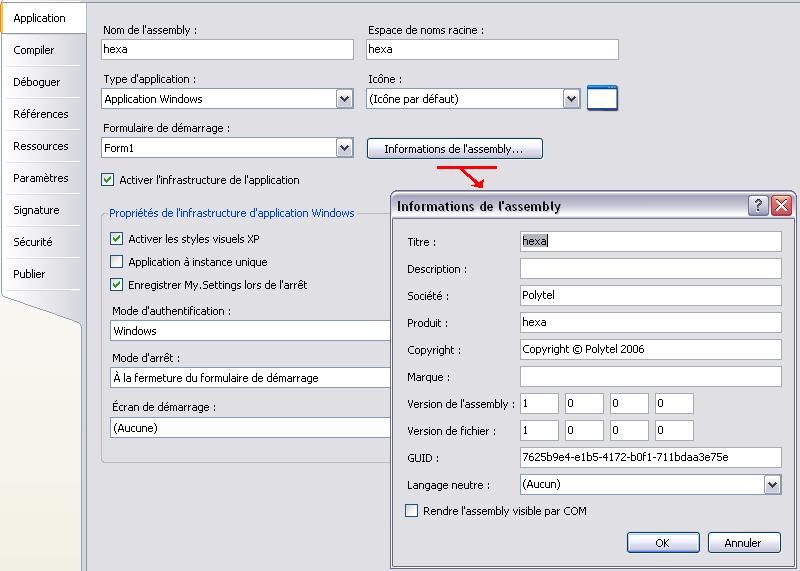Enable Application à instance unique
Viewport: 800px width, 571px height.
click(116, 262)
